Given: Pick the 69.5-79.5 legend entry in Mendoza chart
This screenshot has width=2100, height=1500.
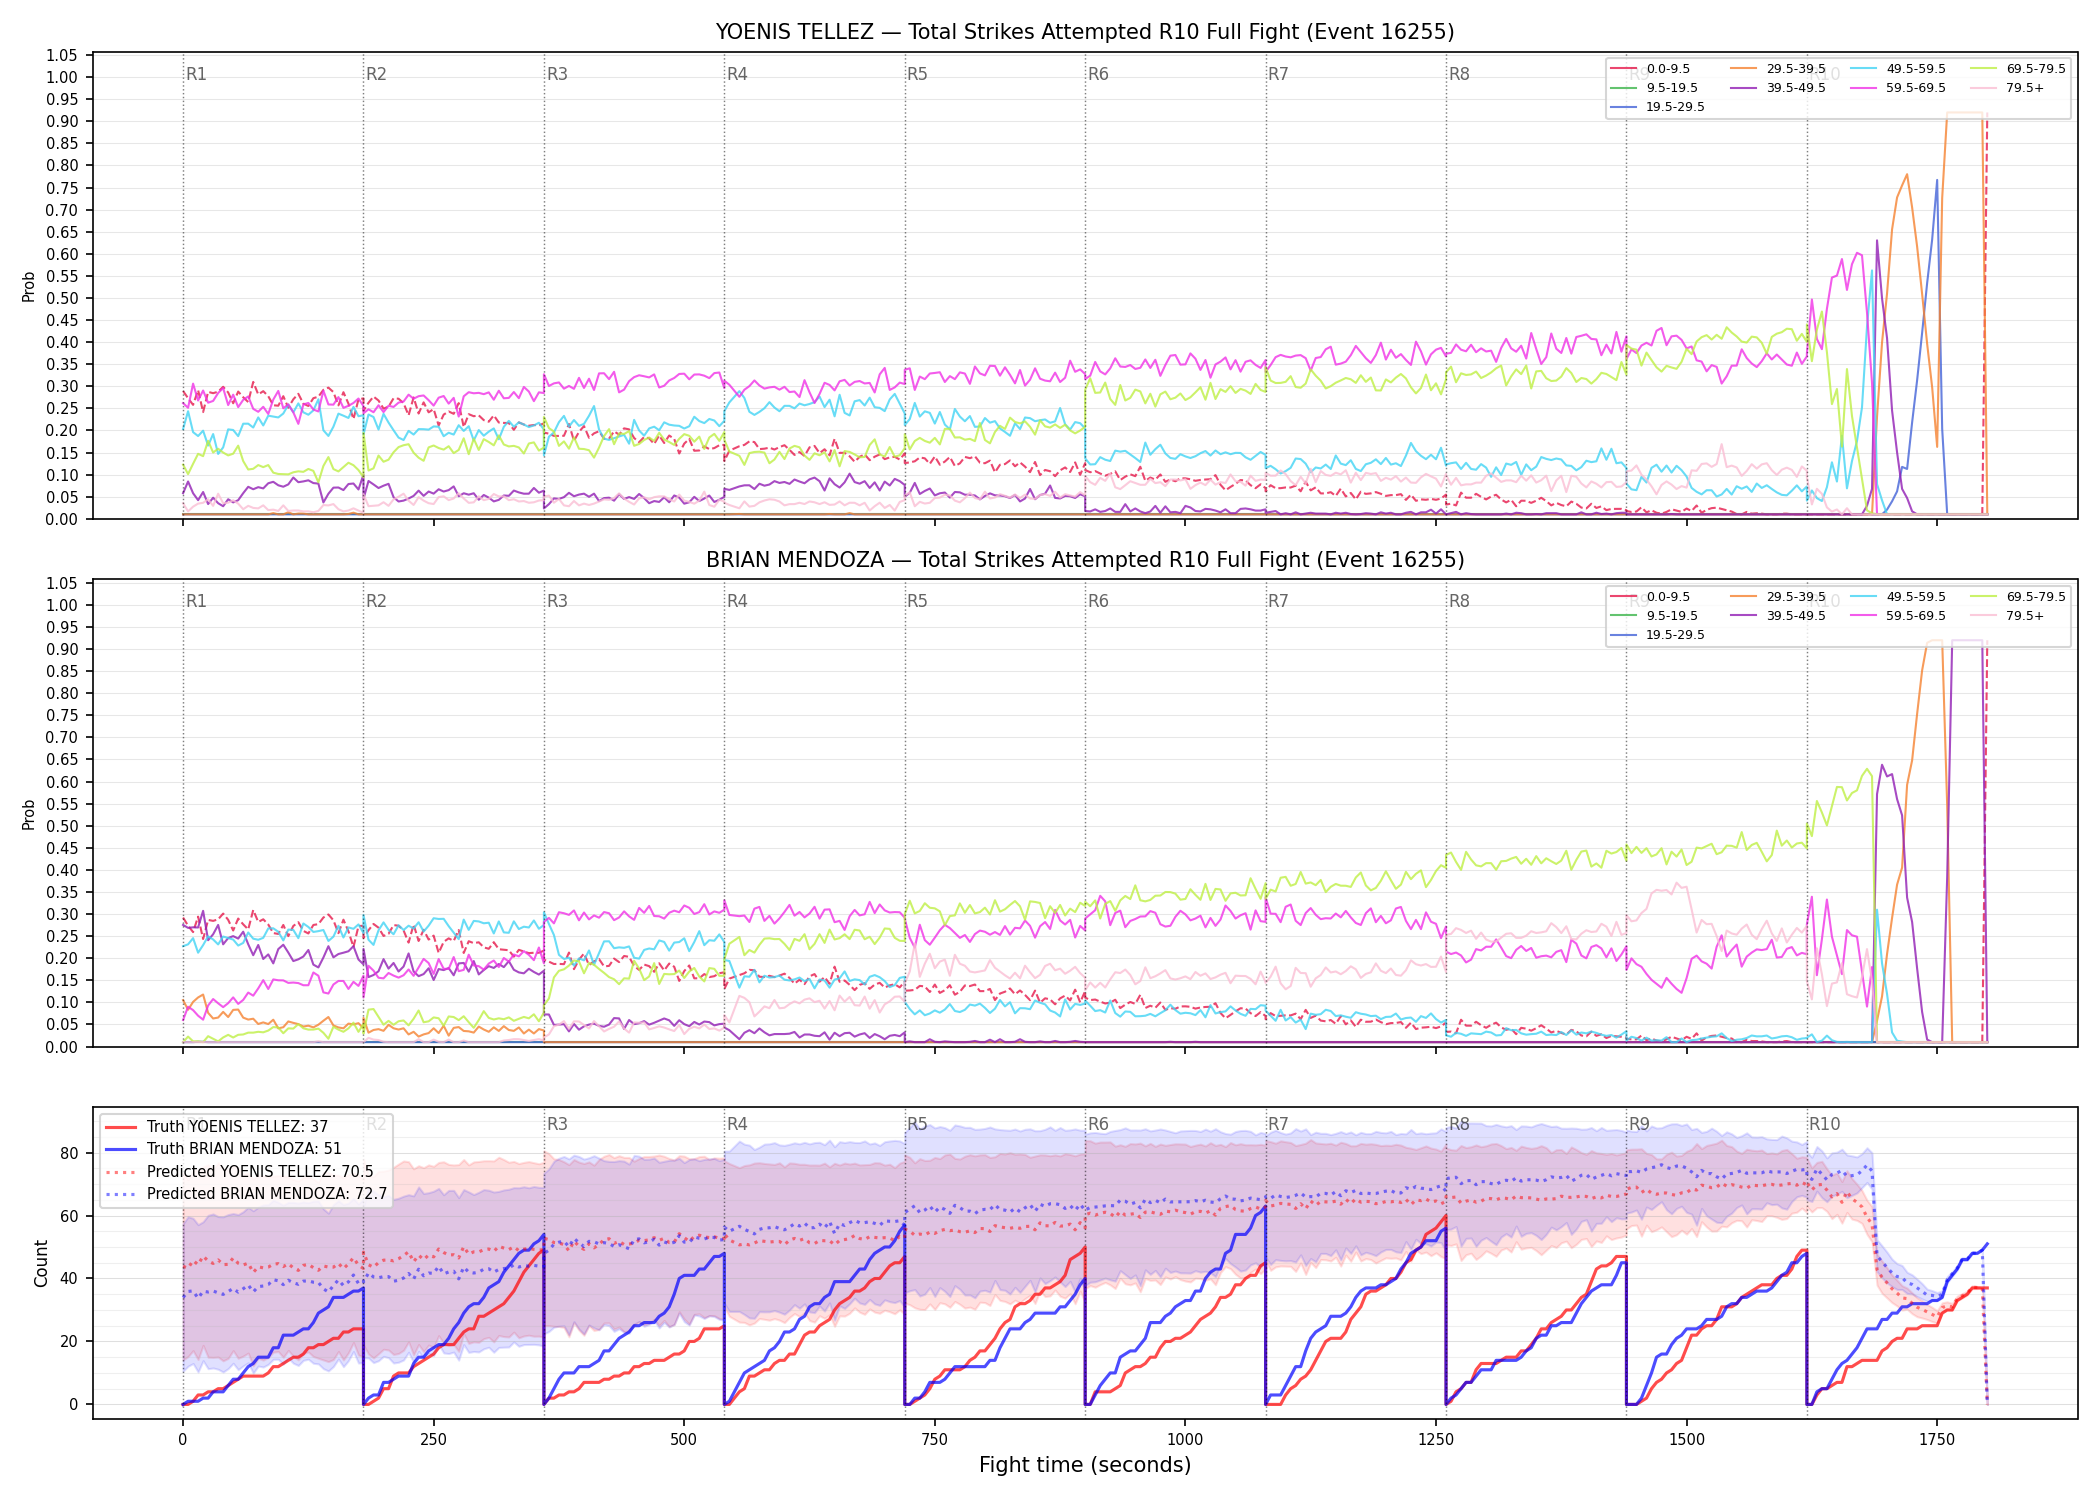Looking at the screenshot, I should point(2017,597).
